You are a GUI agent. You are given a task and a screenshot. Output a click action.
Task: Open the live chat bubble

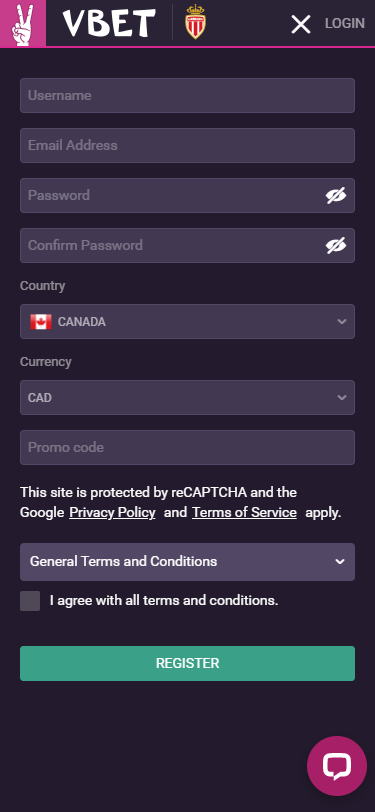point(337,765)
